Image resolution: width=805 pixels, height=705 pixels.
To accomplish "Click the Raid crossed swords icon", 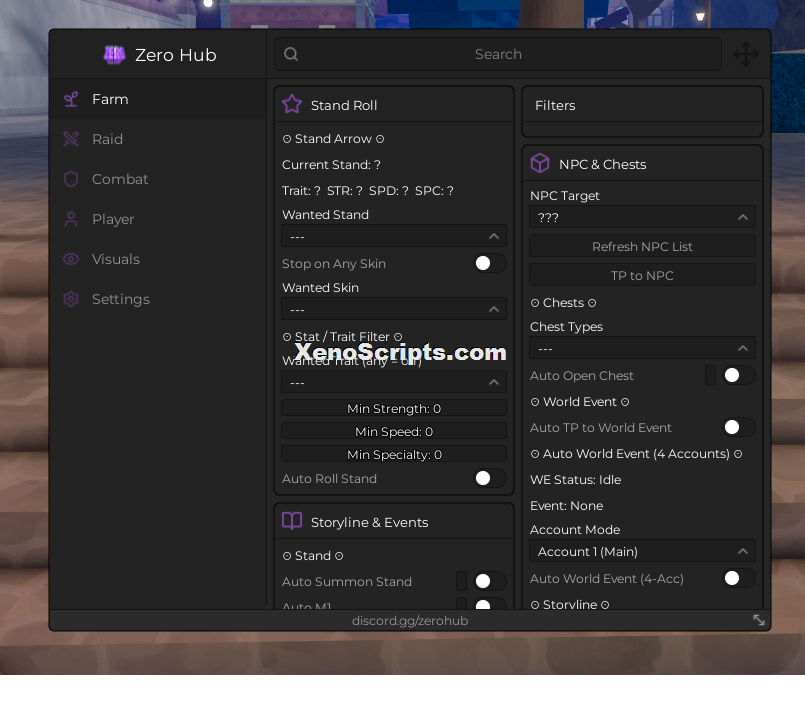I will [x=71, y=139].
